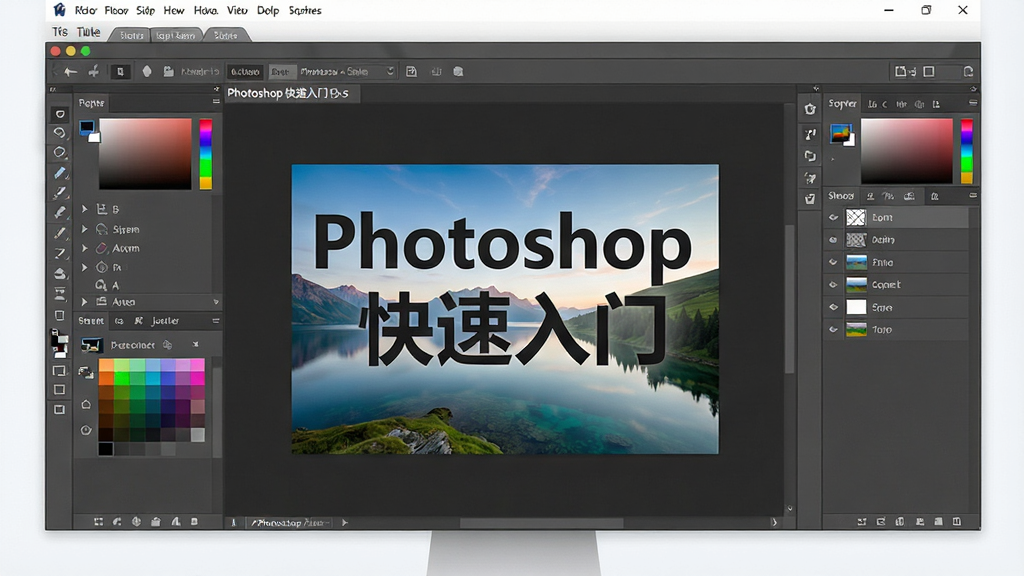Click the dark cube icon in options bar
1024x576 pixels.
(458, 72)
